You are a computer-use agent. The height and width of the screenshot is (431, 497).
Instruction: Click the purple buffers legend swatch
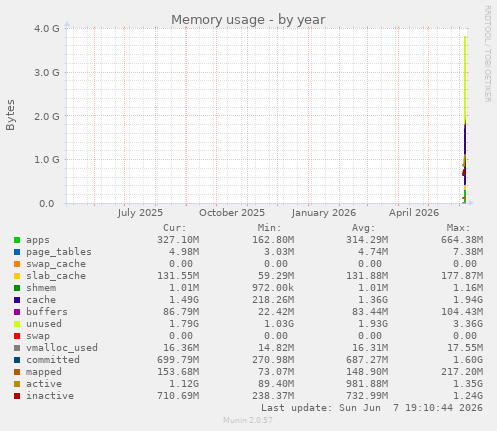click(17, 312)
